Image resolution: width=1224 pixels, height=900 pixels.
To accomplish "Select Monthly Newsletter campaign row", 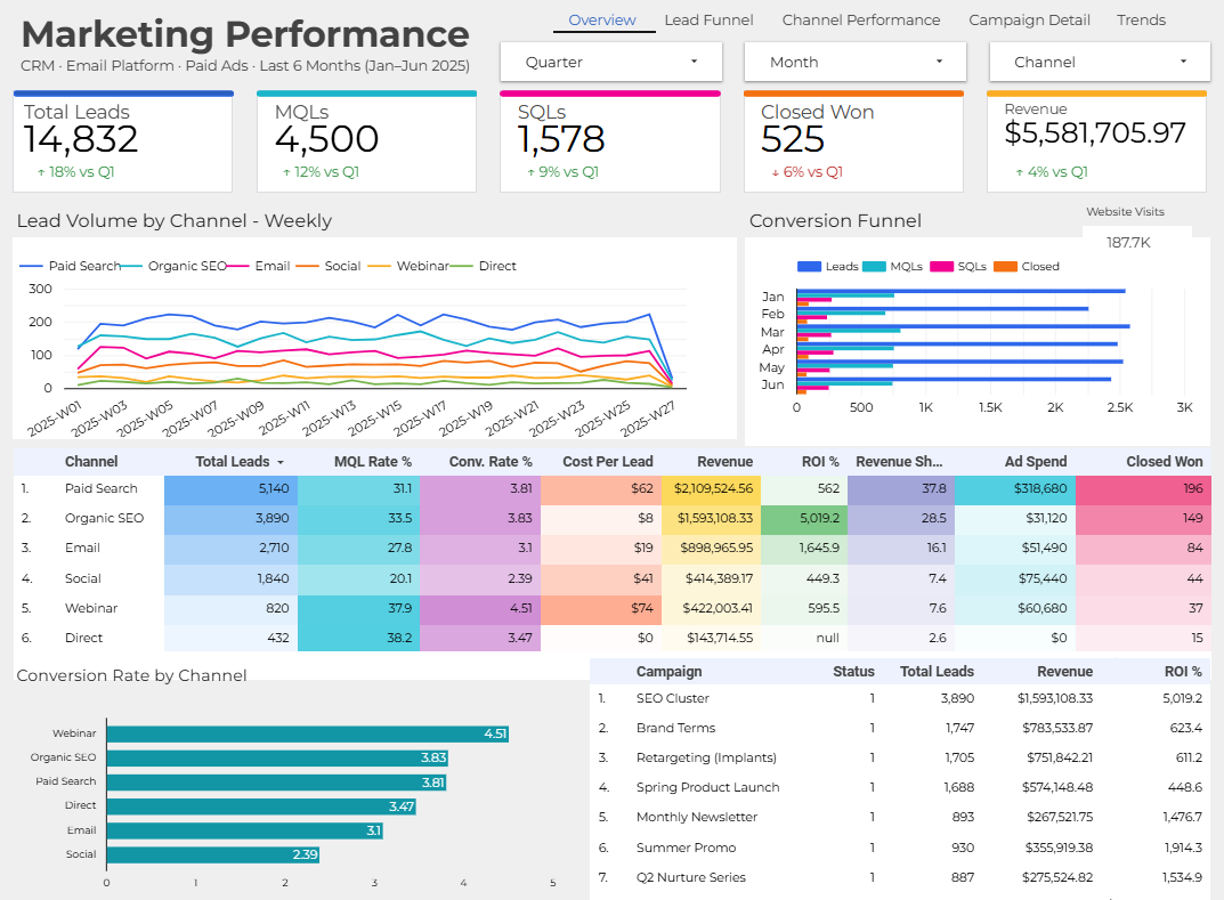I will [900, 817].
